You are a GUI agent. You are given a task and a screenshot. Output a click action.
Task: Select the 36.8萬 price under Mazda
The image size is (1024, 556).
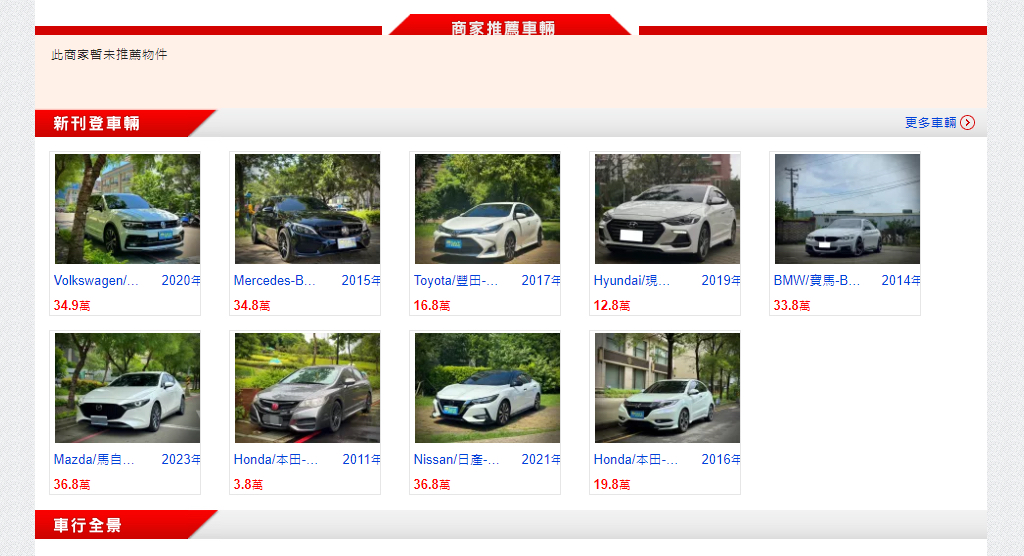(72, 484)
